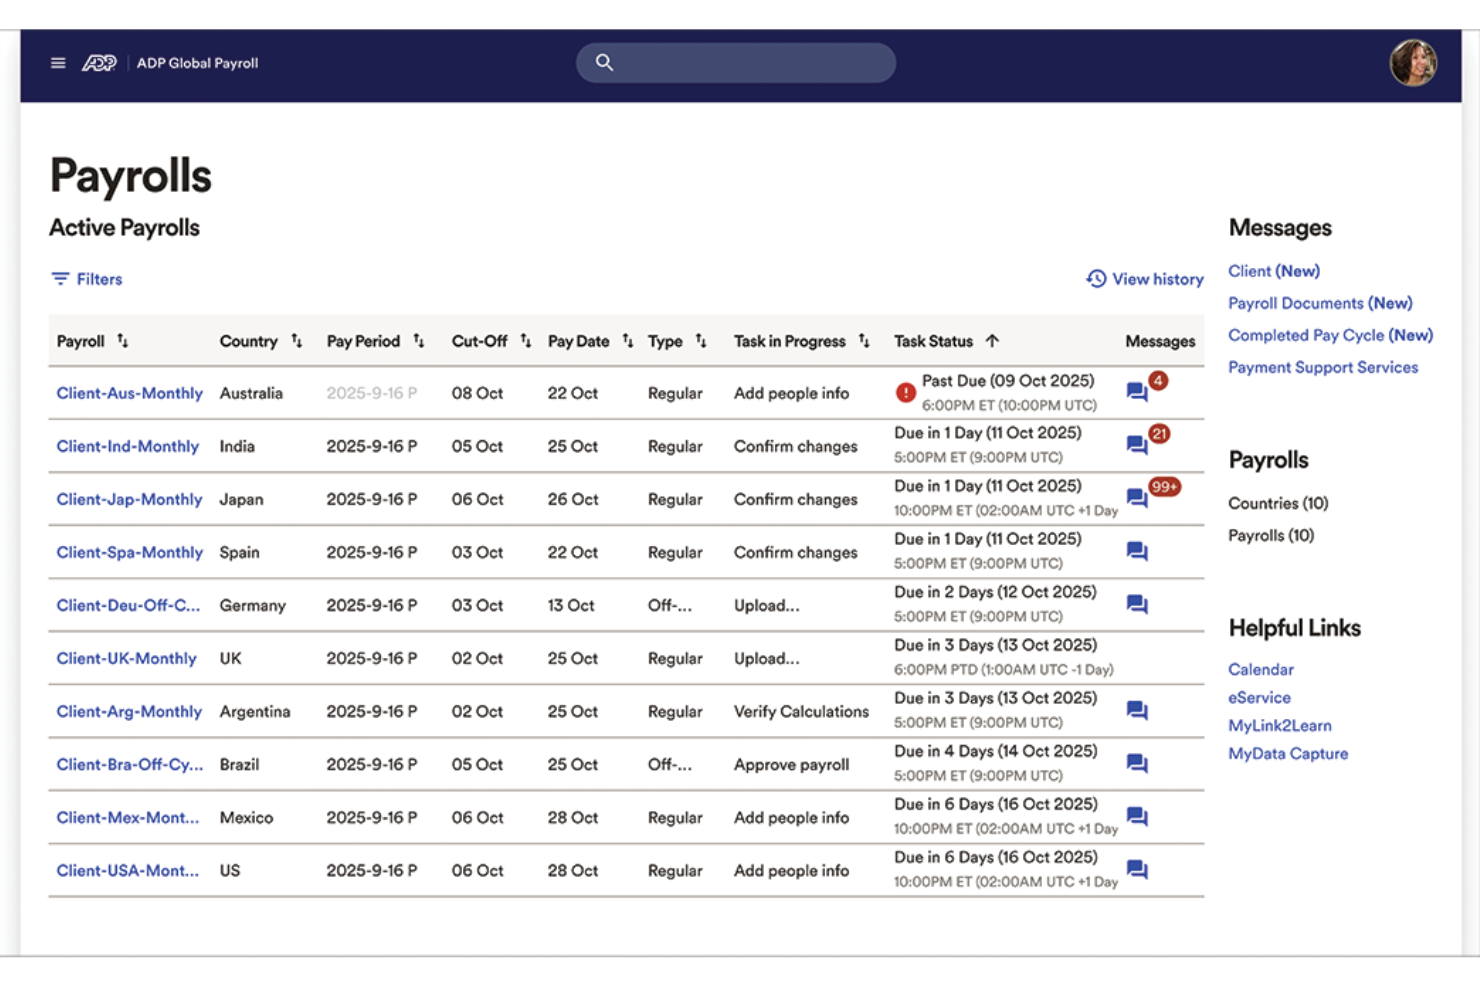
Task: Sort by the Payroll column arrows
Action: click(122, 341)
